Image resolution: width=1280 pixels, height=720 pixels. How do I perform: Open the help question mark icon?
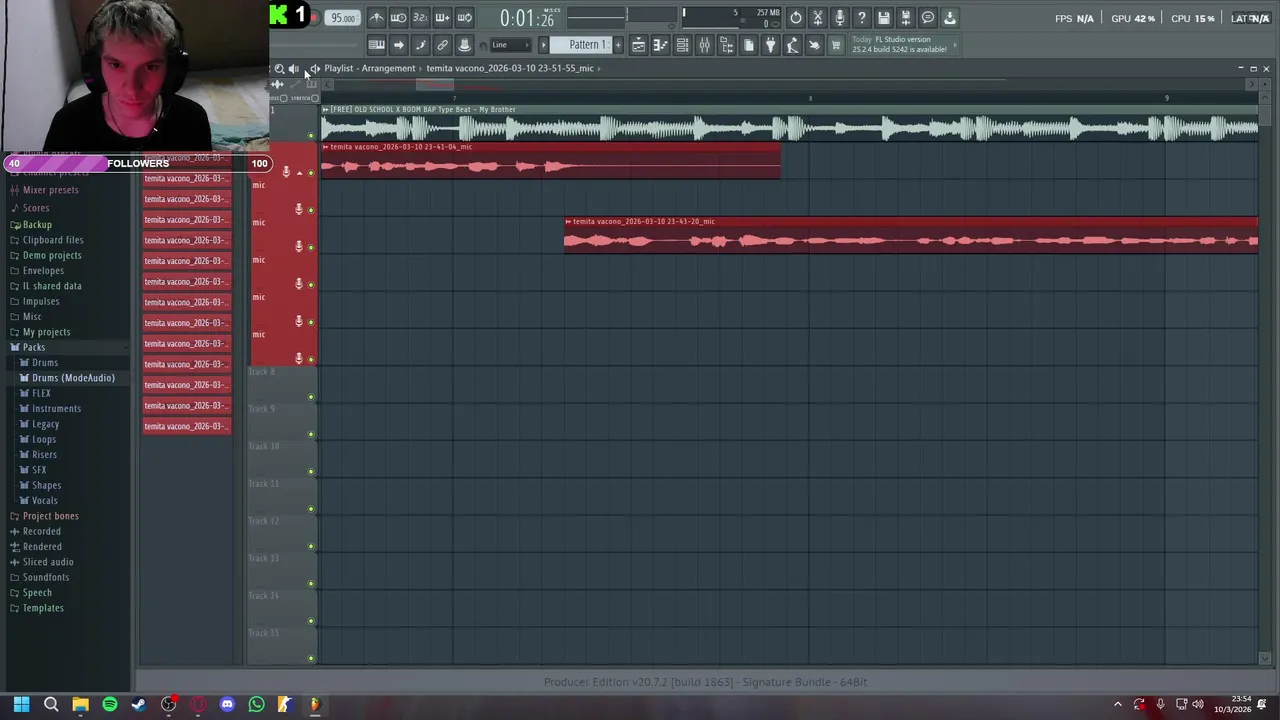click(861, 18)
